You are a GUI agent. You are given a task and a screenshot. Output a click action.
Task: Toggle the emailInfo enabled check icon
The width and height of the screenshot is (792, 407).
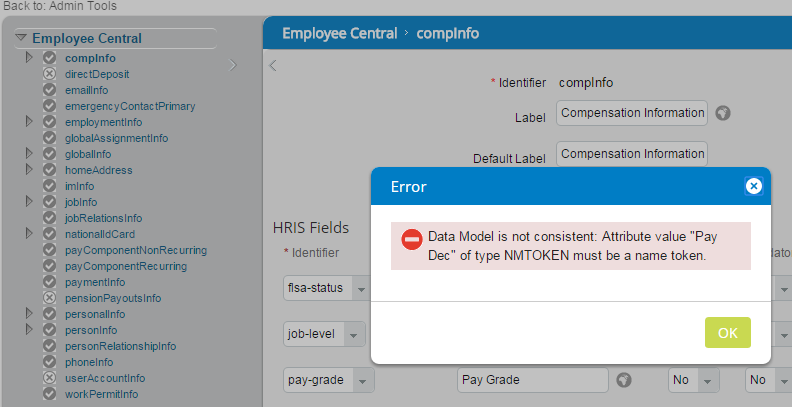point(49,90)
